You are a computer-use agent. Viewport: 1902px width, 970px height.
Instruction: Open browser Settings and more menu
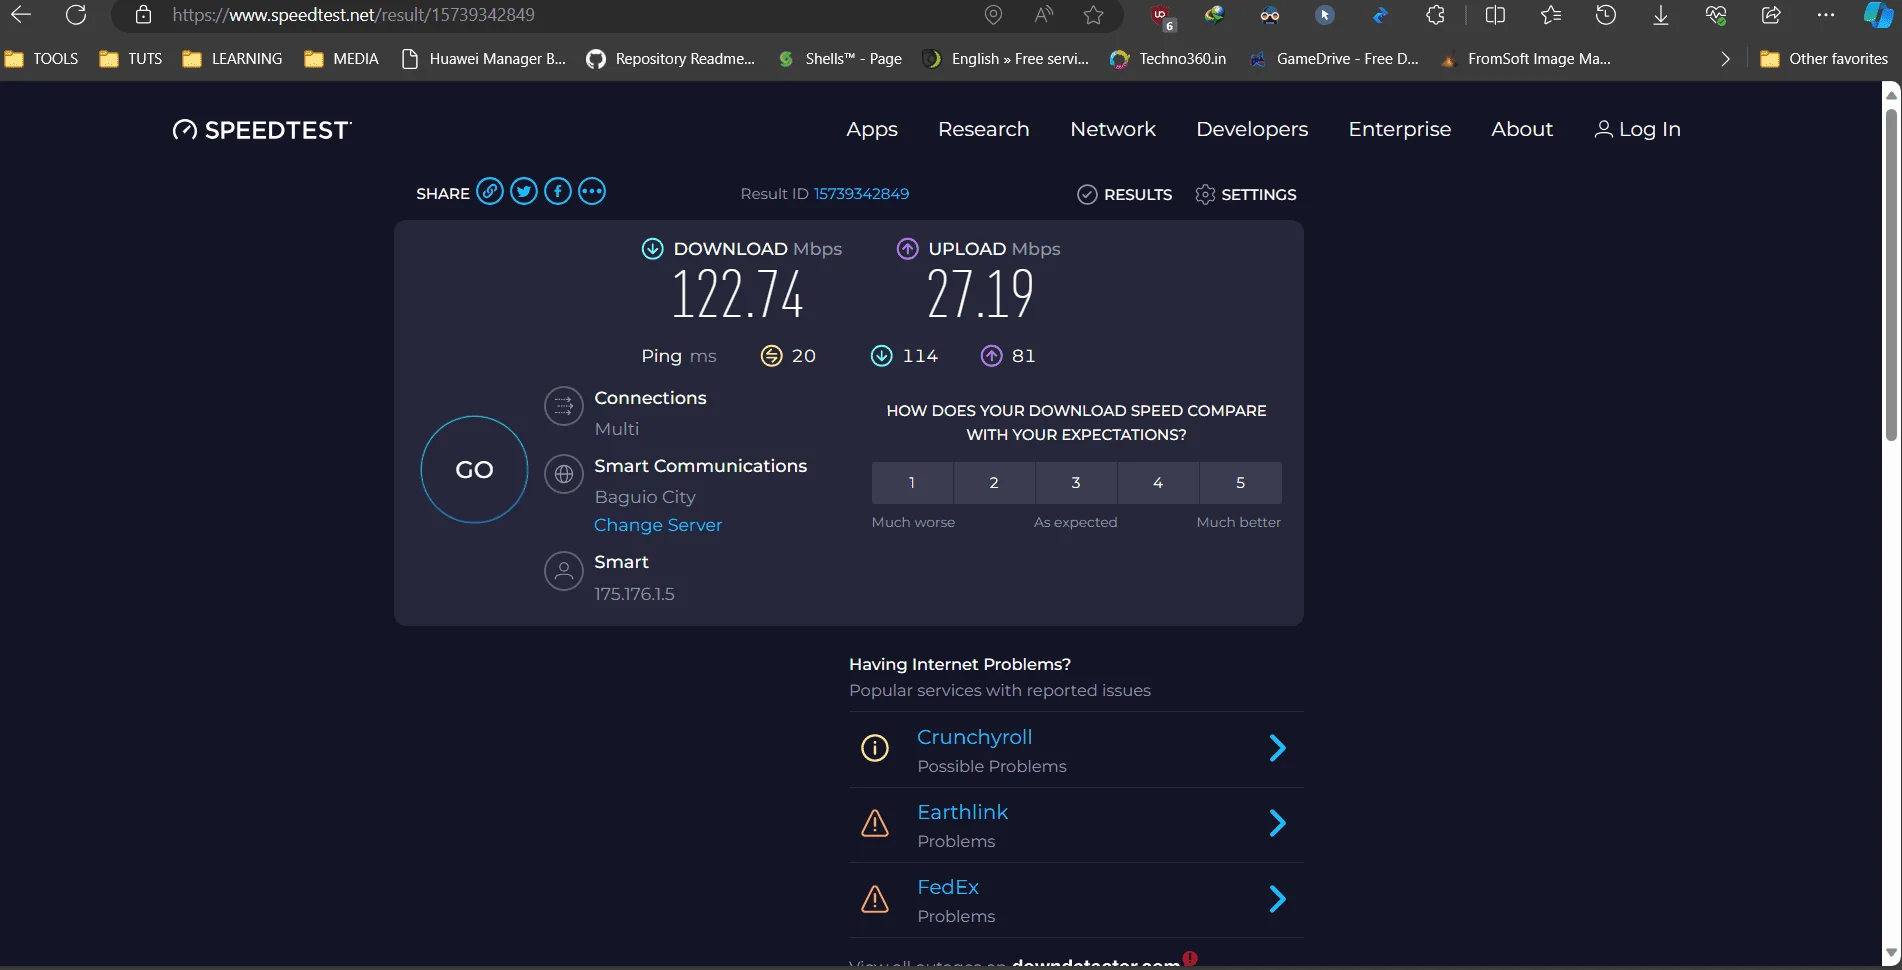coord(1826,15)
